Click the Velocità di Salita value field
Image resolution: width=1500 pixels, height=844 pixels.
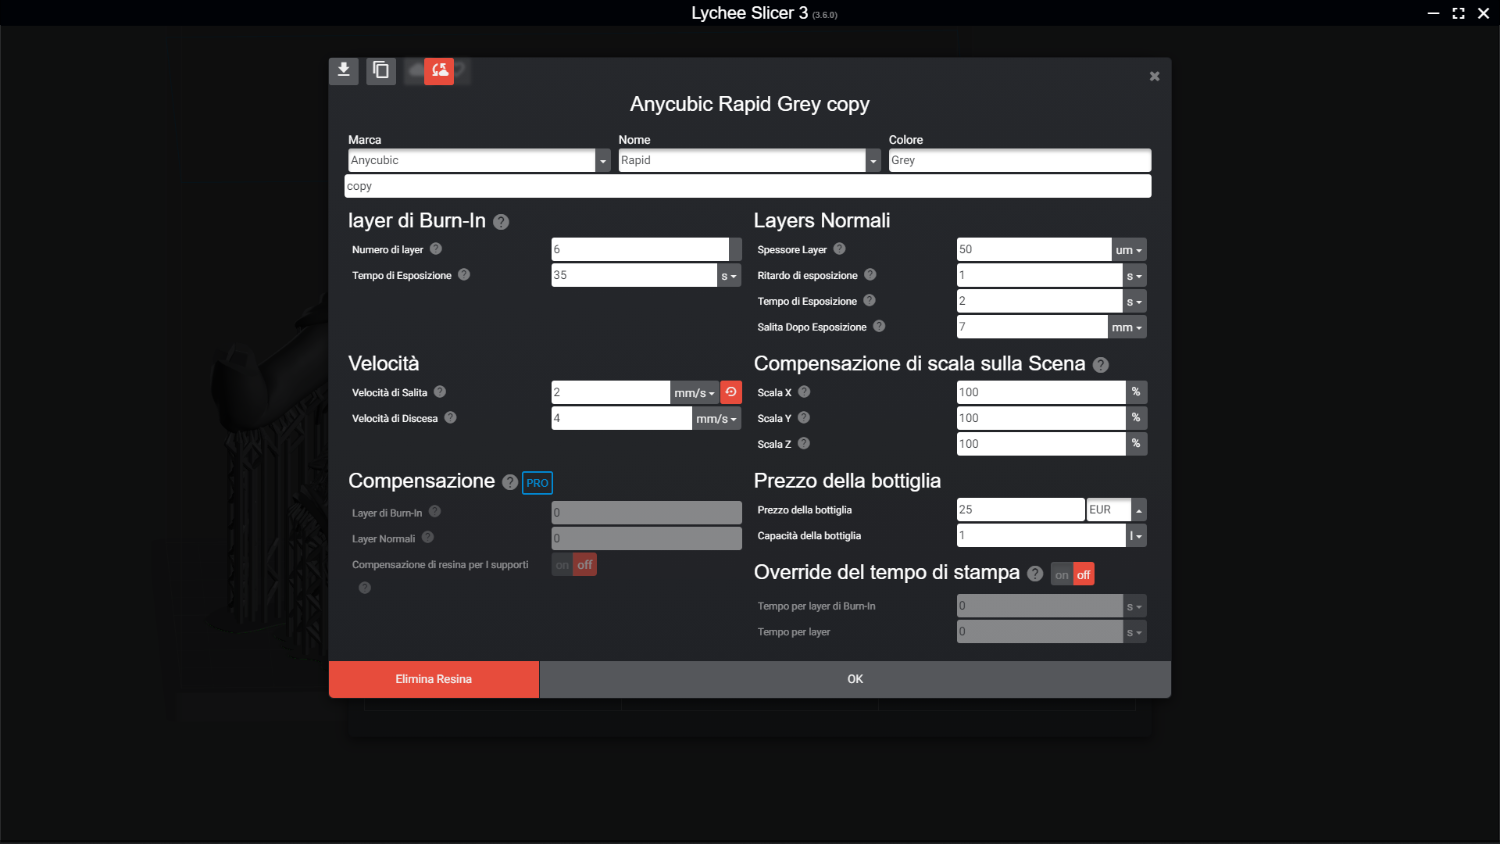[x=610, y=393]
